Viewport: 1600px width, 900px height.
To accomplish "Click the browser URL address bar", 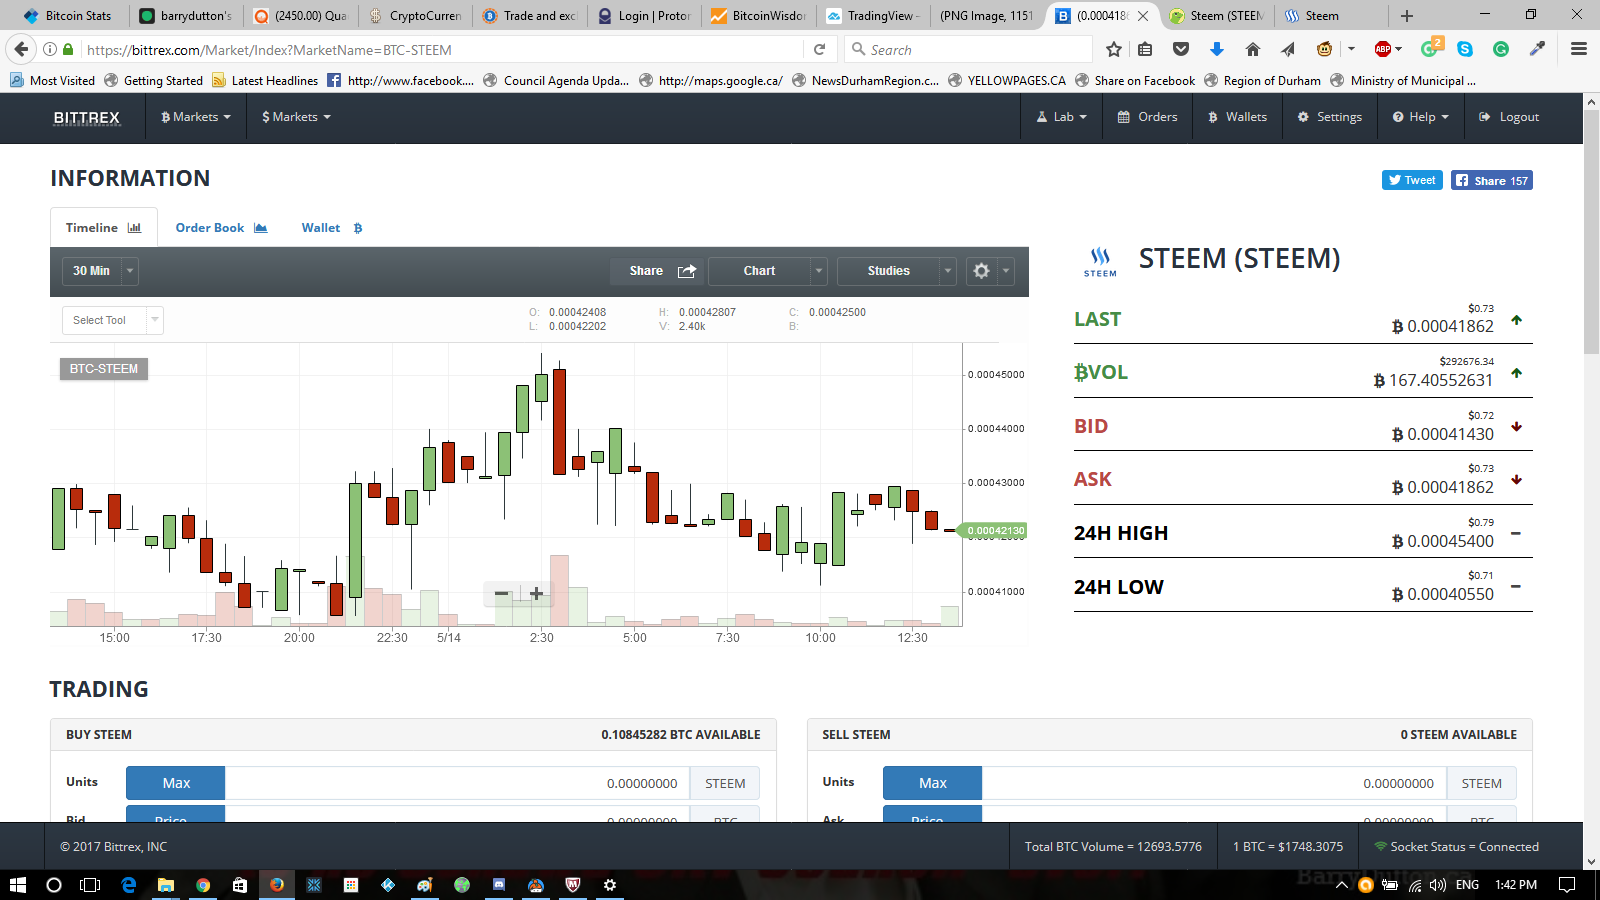I will 440,49.
